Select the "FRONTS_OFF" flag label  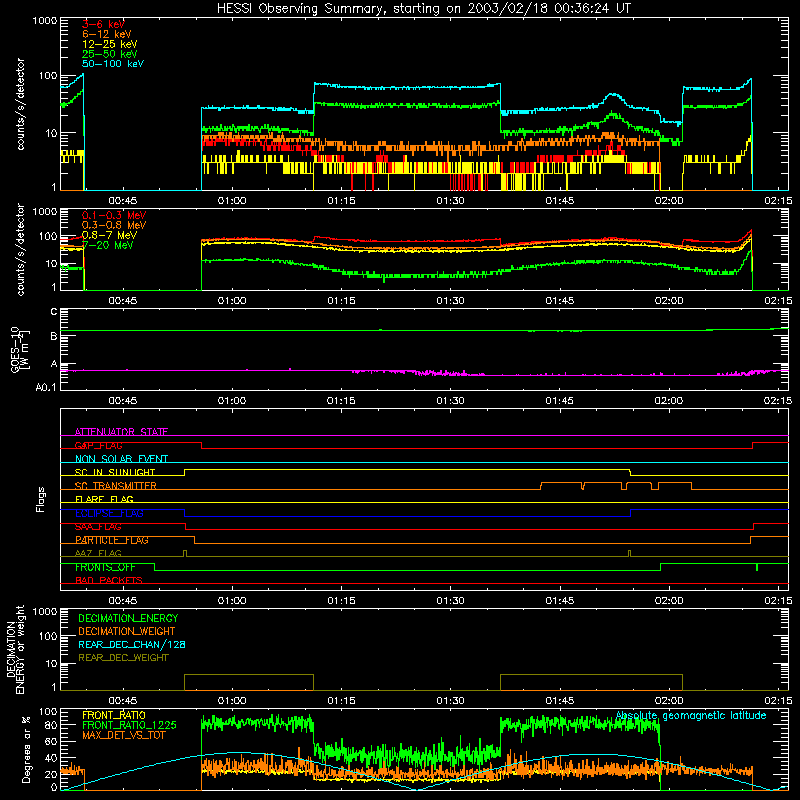pos(105,567)
